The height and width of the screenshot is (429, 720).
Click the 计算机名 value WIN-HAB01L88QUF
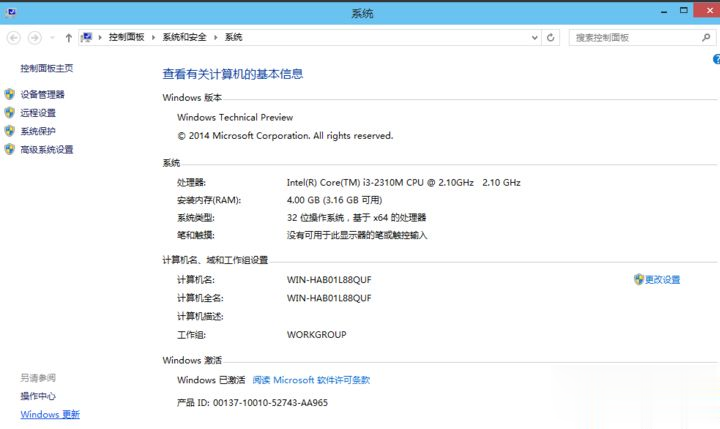[x=329, y=280]
